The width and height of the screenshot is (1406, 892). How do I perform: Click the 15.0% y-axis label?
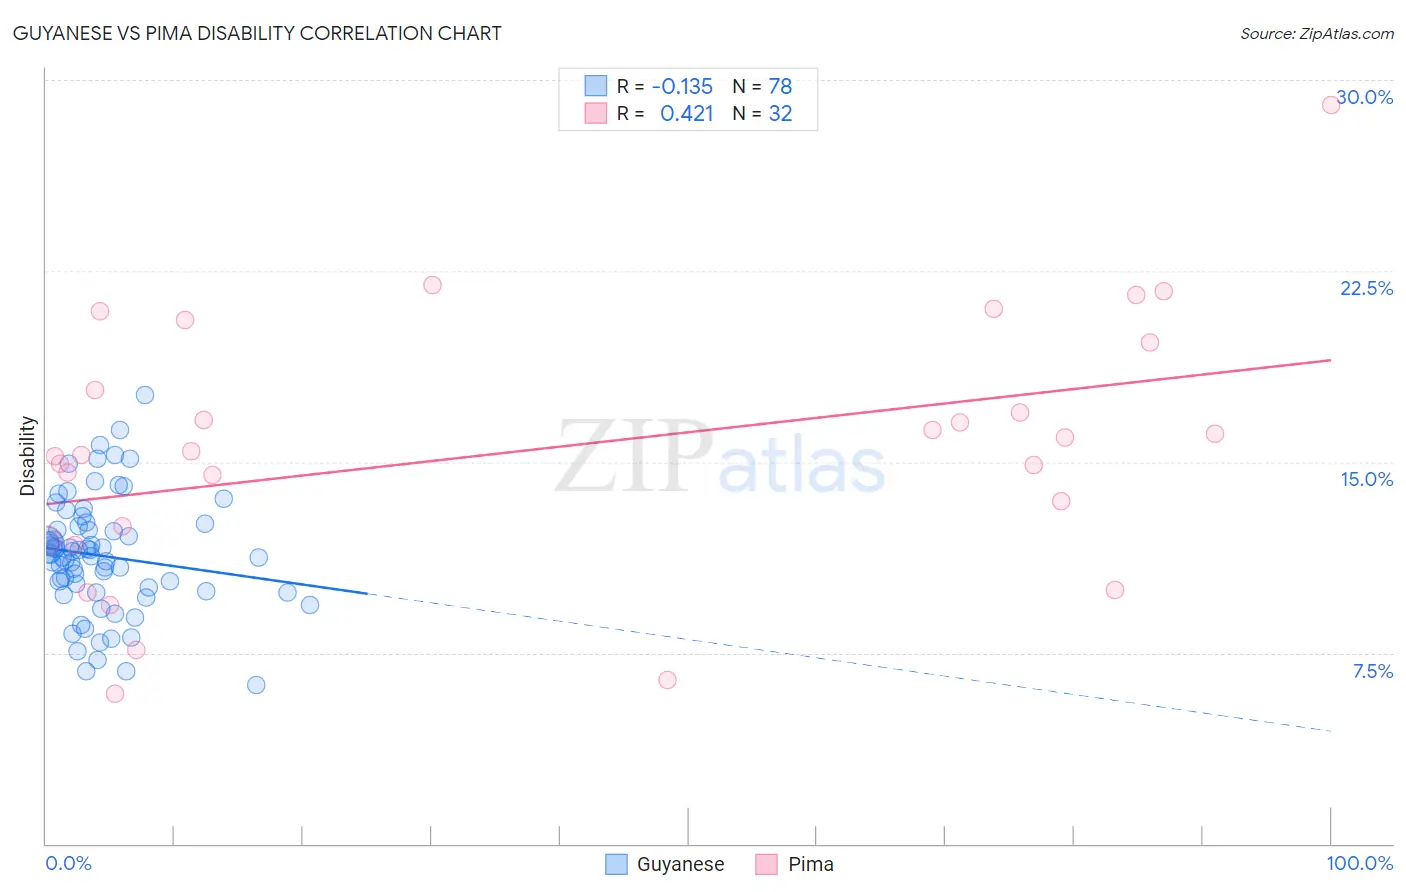[x=1366, y=479]
